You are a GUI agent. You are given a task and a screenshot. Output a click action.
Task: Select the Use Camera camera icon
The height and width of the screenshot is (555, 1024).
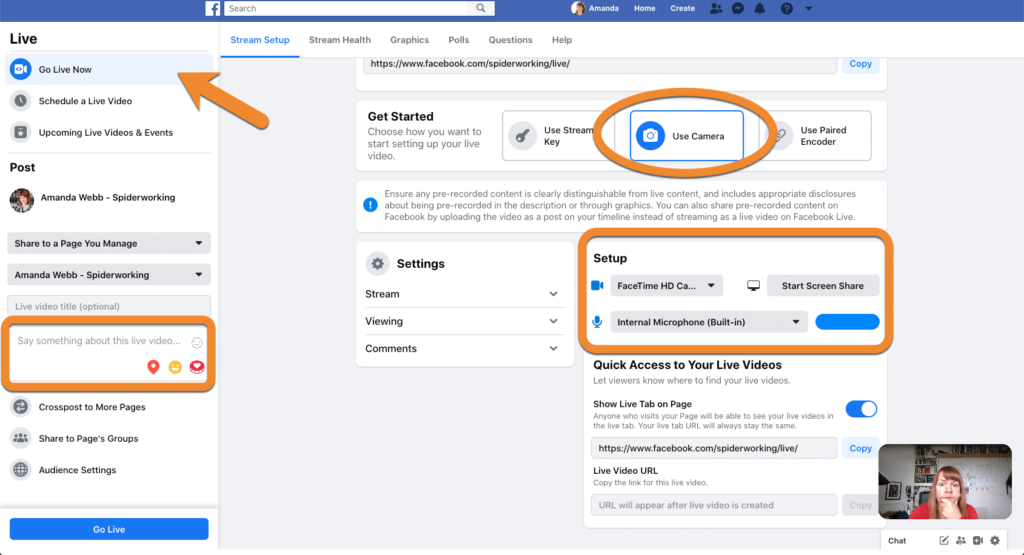[x=650, y=136]
